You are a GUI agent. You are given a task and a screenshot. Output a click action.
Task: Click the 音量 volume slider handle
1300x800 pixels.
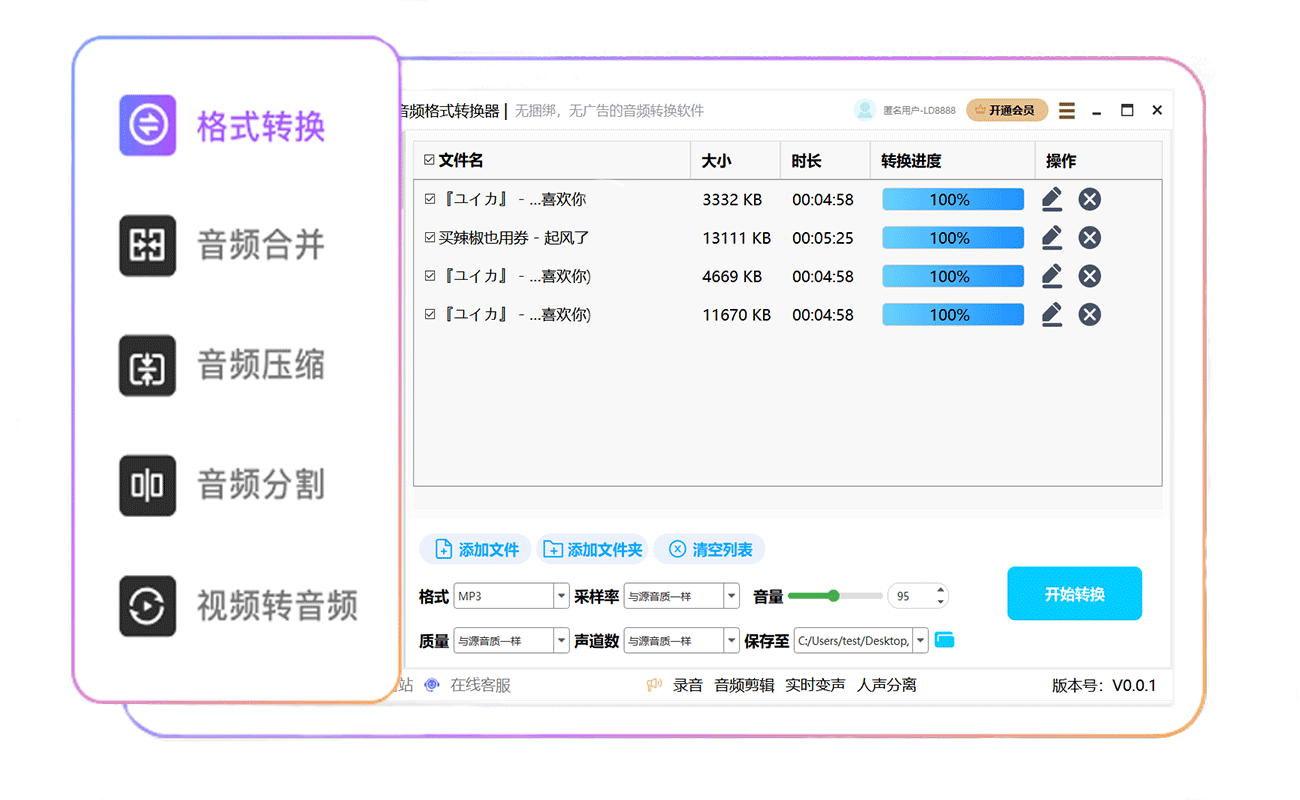click(x=833, y=596)
